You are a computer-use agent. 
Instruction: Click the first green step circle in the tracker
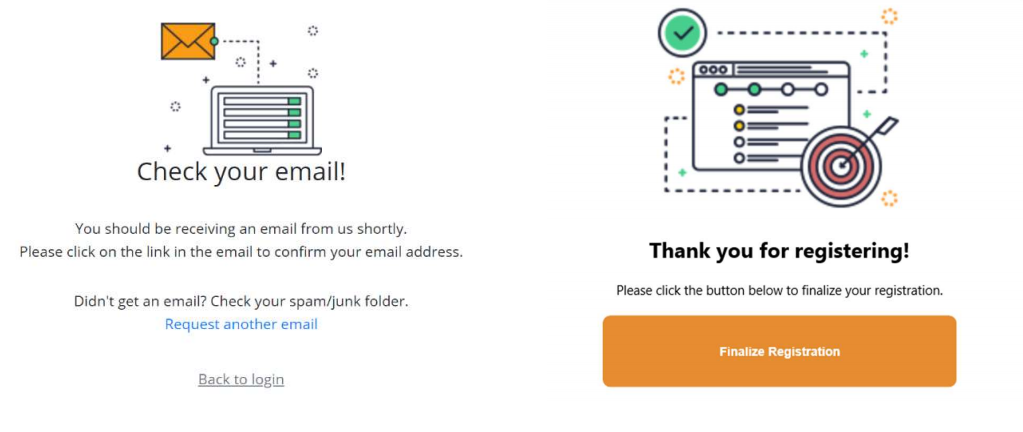point(721,89)
